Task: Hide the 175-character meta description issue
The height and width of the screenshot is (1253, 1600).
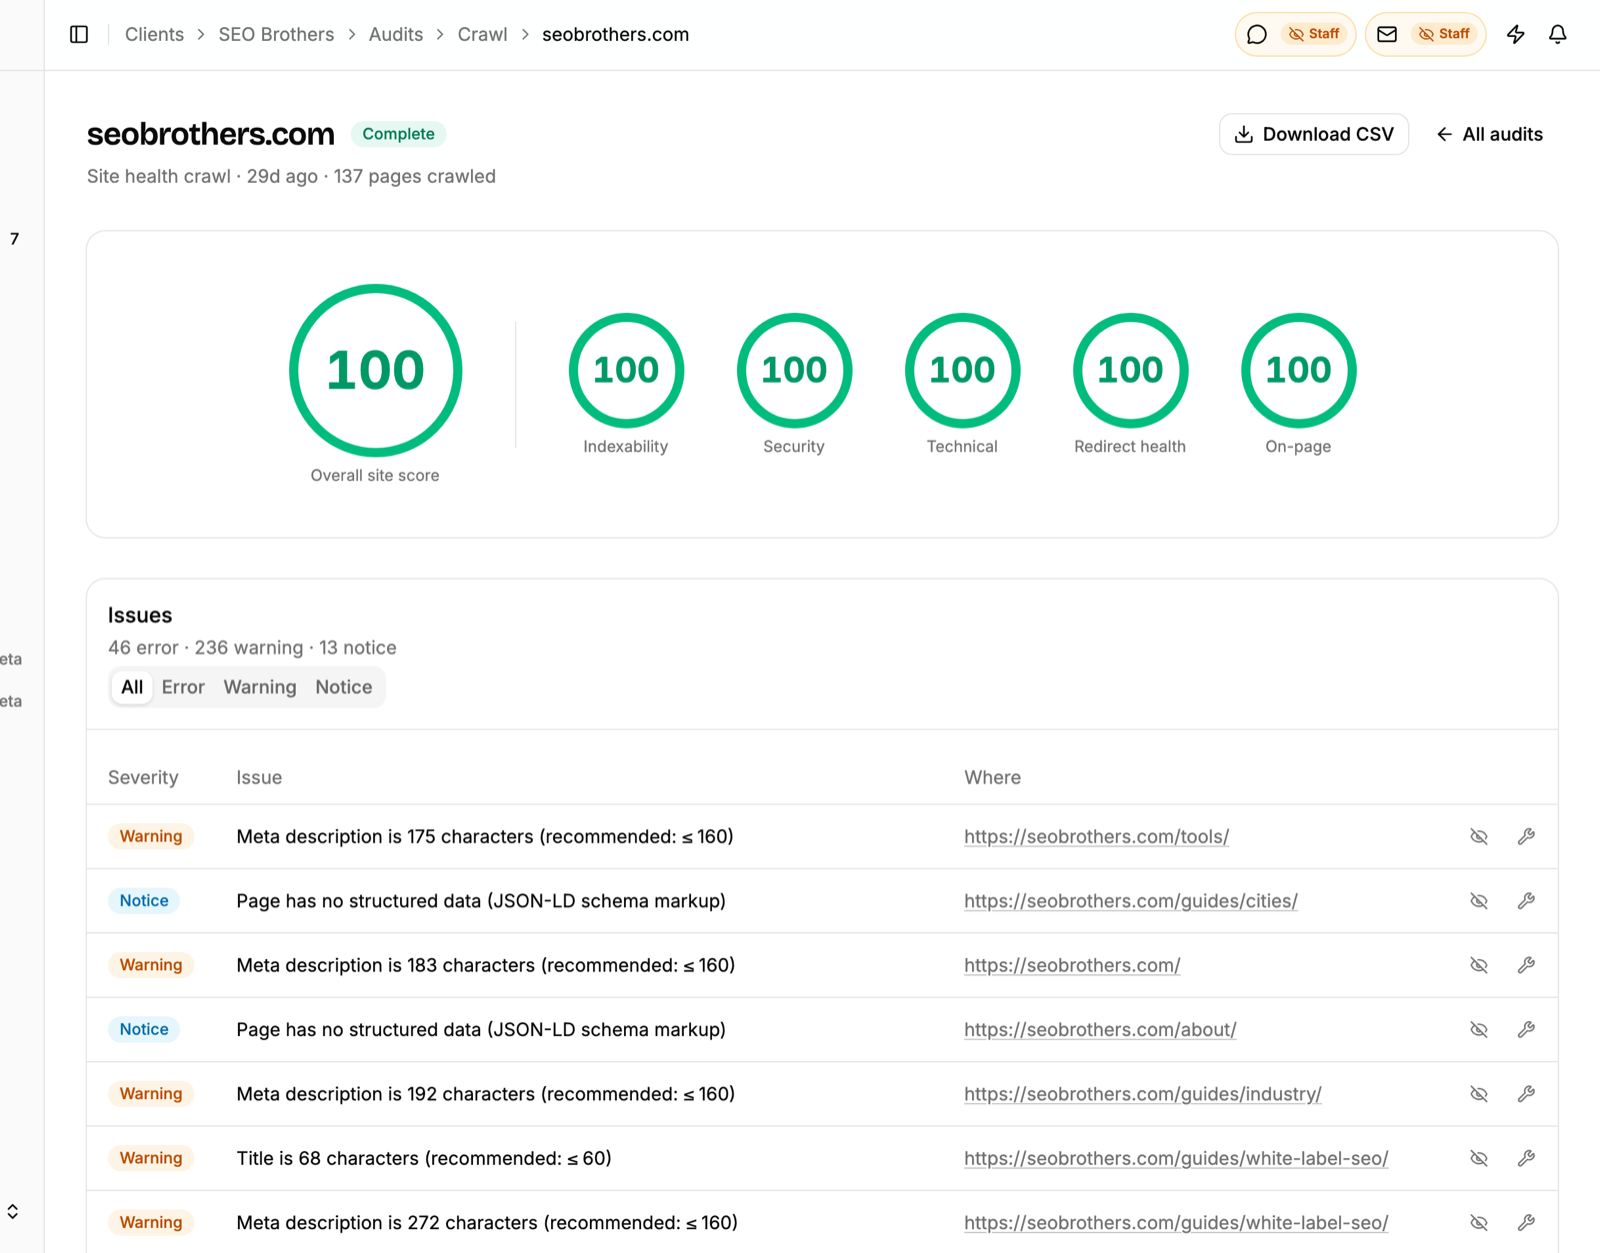Action: [1479, 837]
